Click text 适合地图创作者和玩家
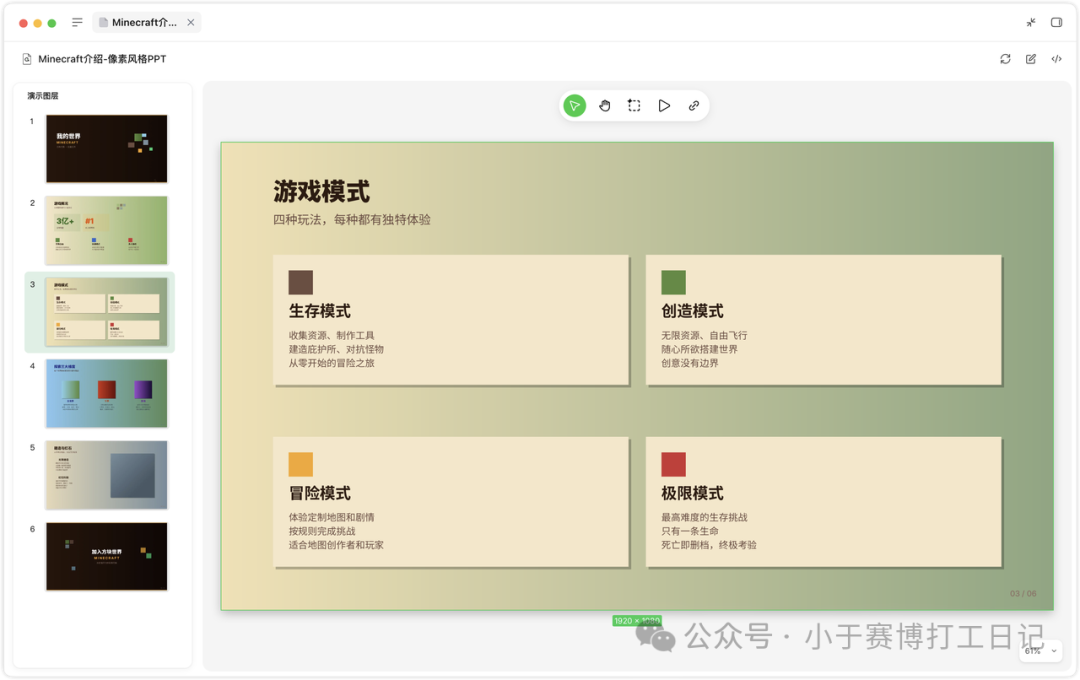The image size is (1080, 680). coord(336,545)
